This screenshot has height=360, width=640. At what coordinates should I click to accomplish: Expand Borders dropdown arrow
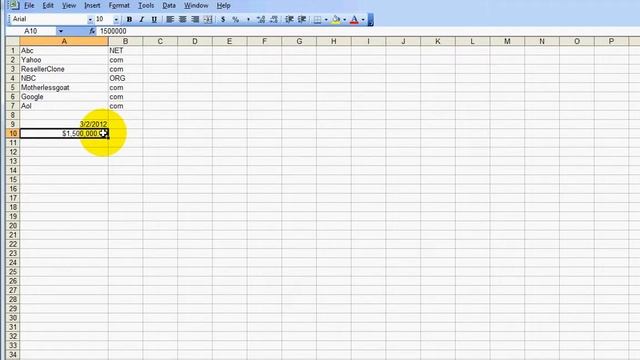[x=326, y=19]
